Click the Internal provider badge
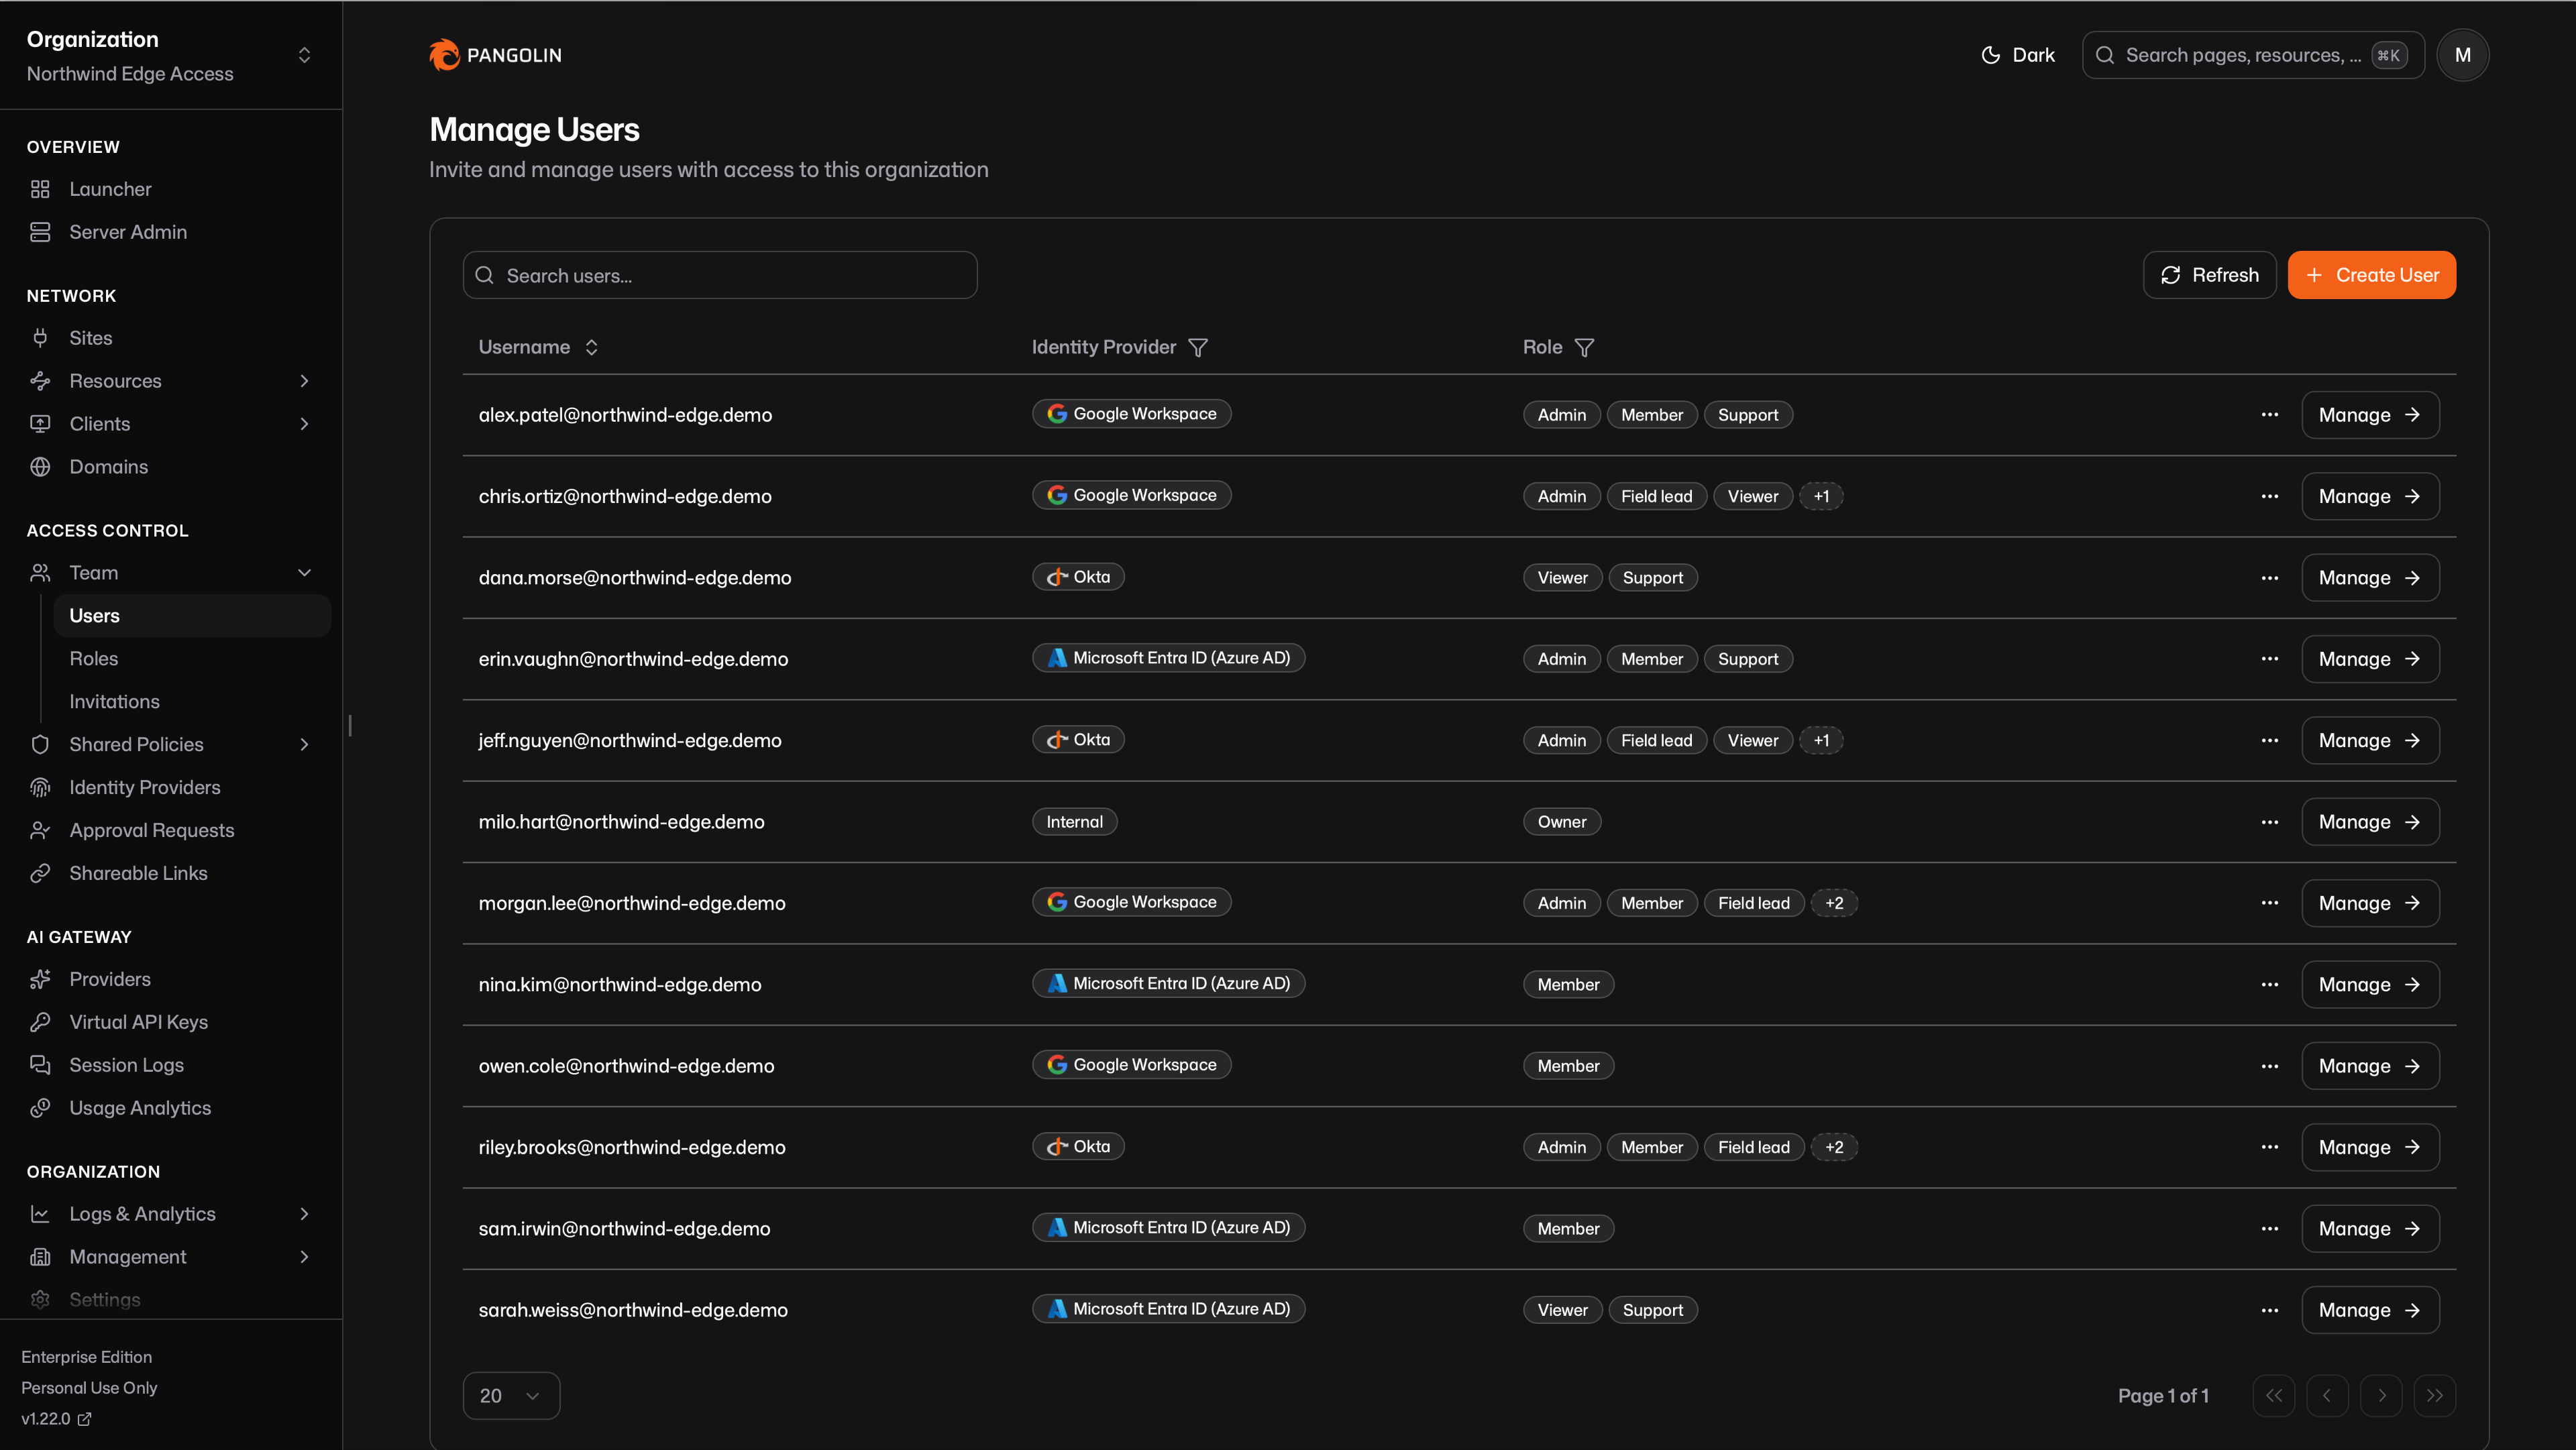This screenshot has width=2576, height=1450. 1074,822
